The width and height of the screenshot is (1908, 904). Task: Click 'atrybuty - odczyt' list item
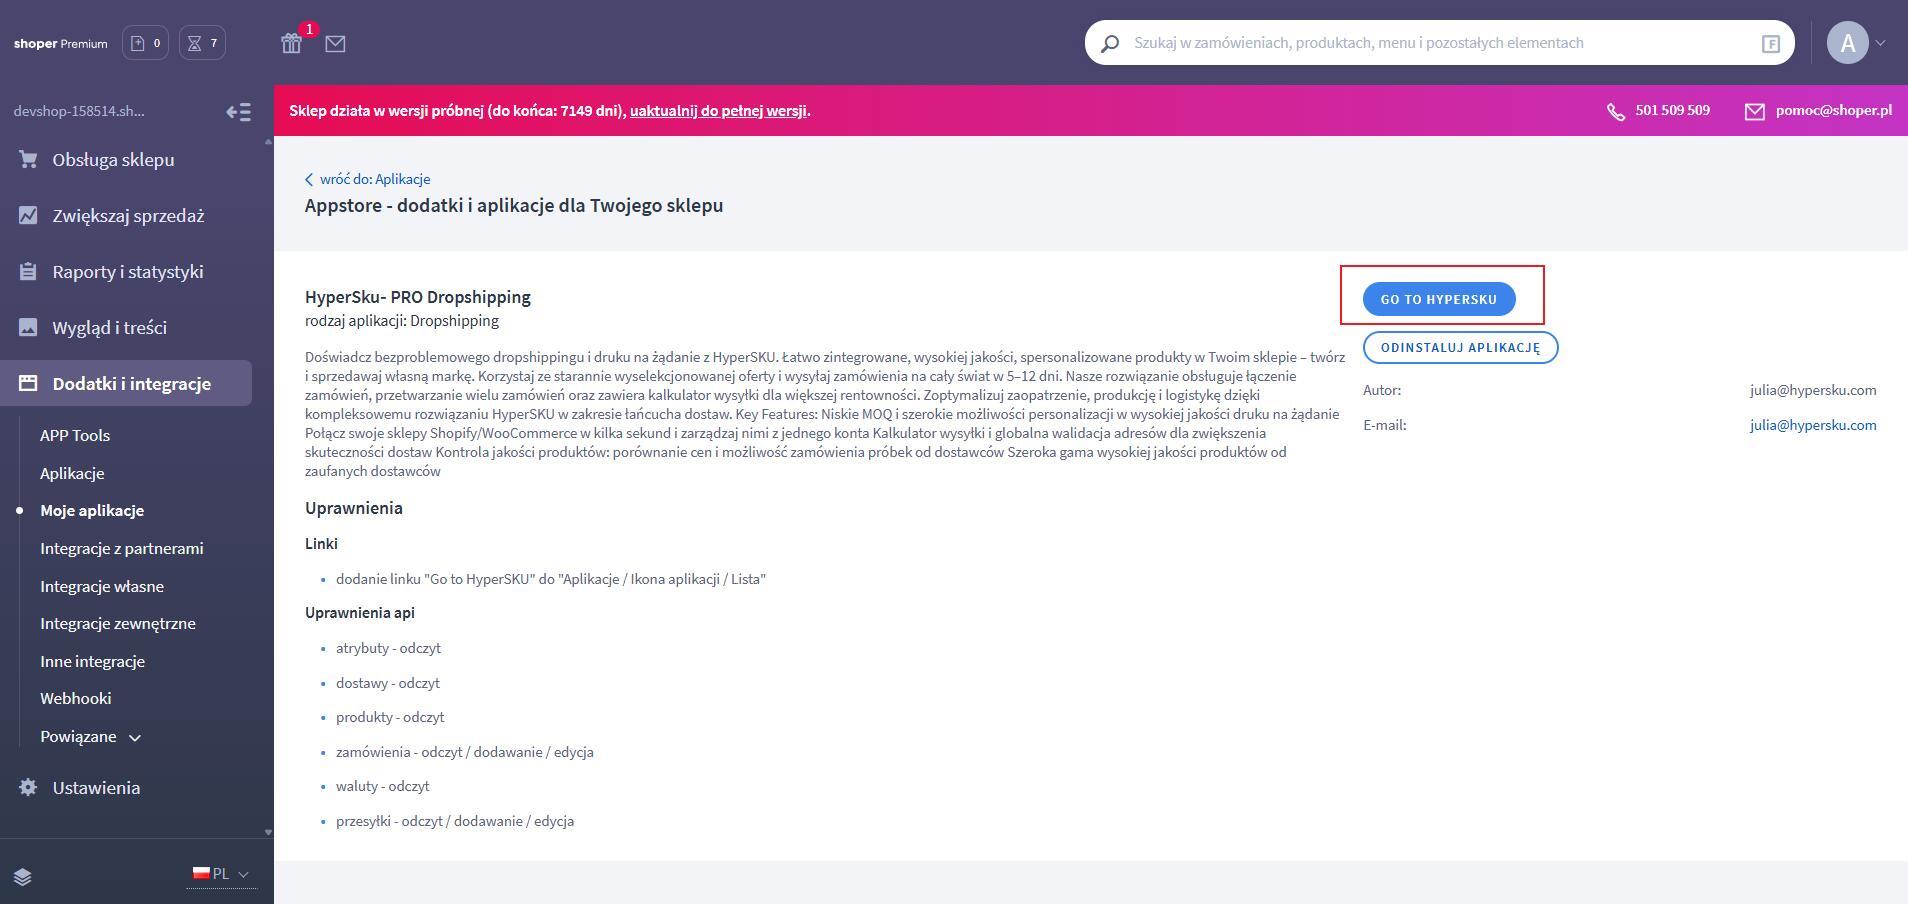pos(388,648)
